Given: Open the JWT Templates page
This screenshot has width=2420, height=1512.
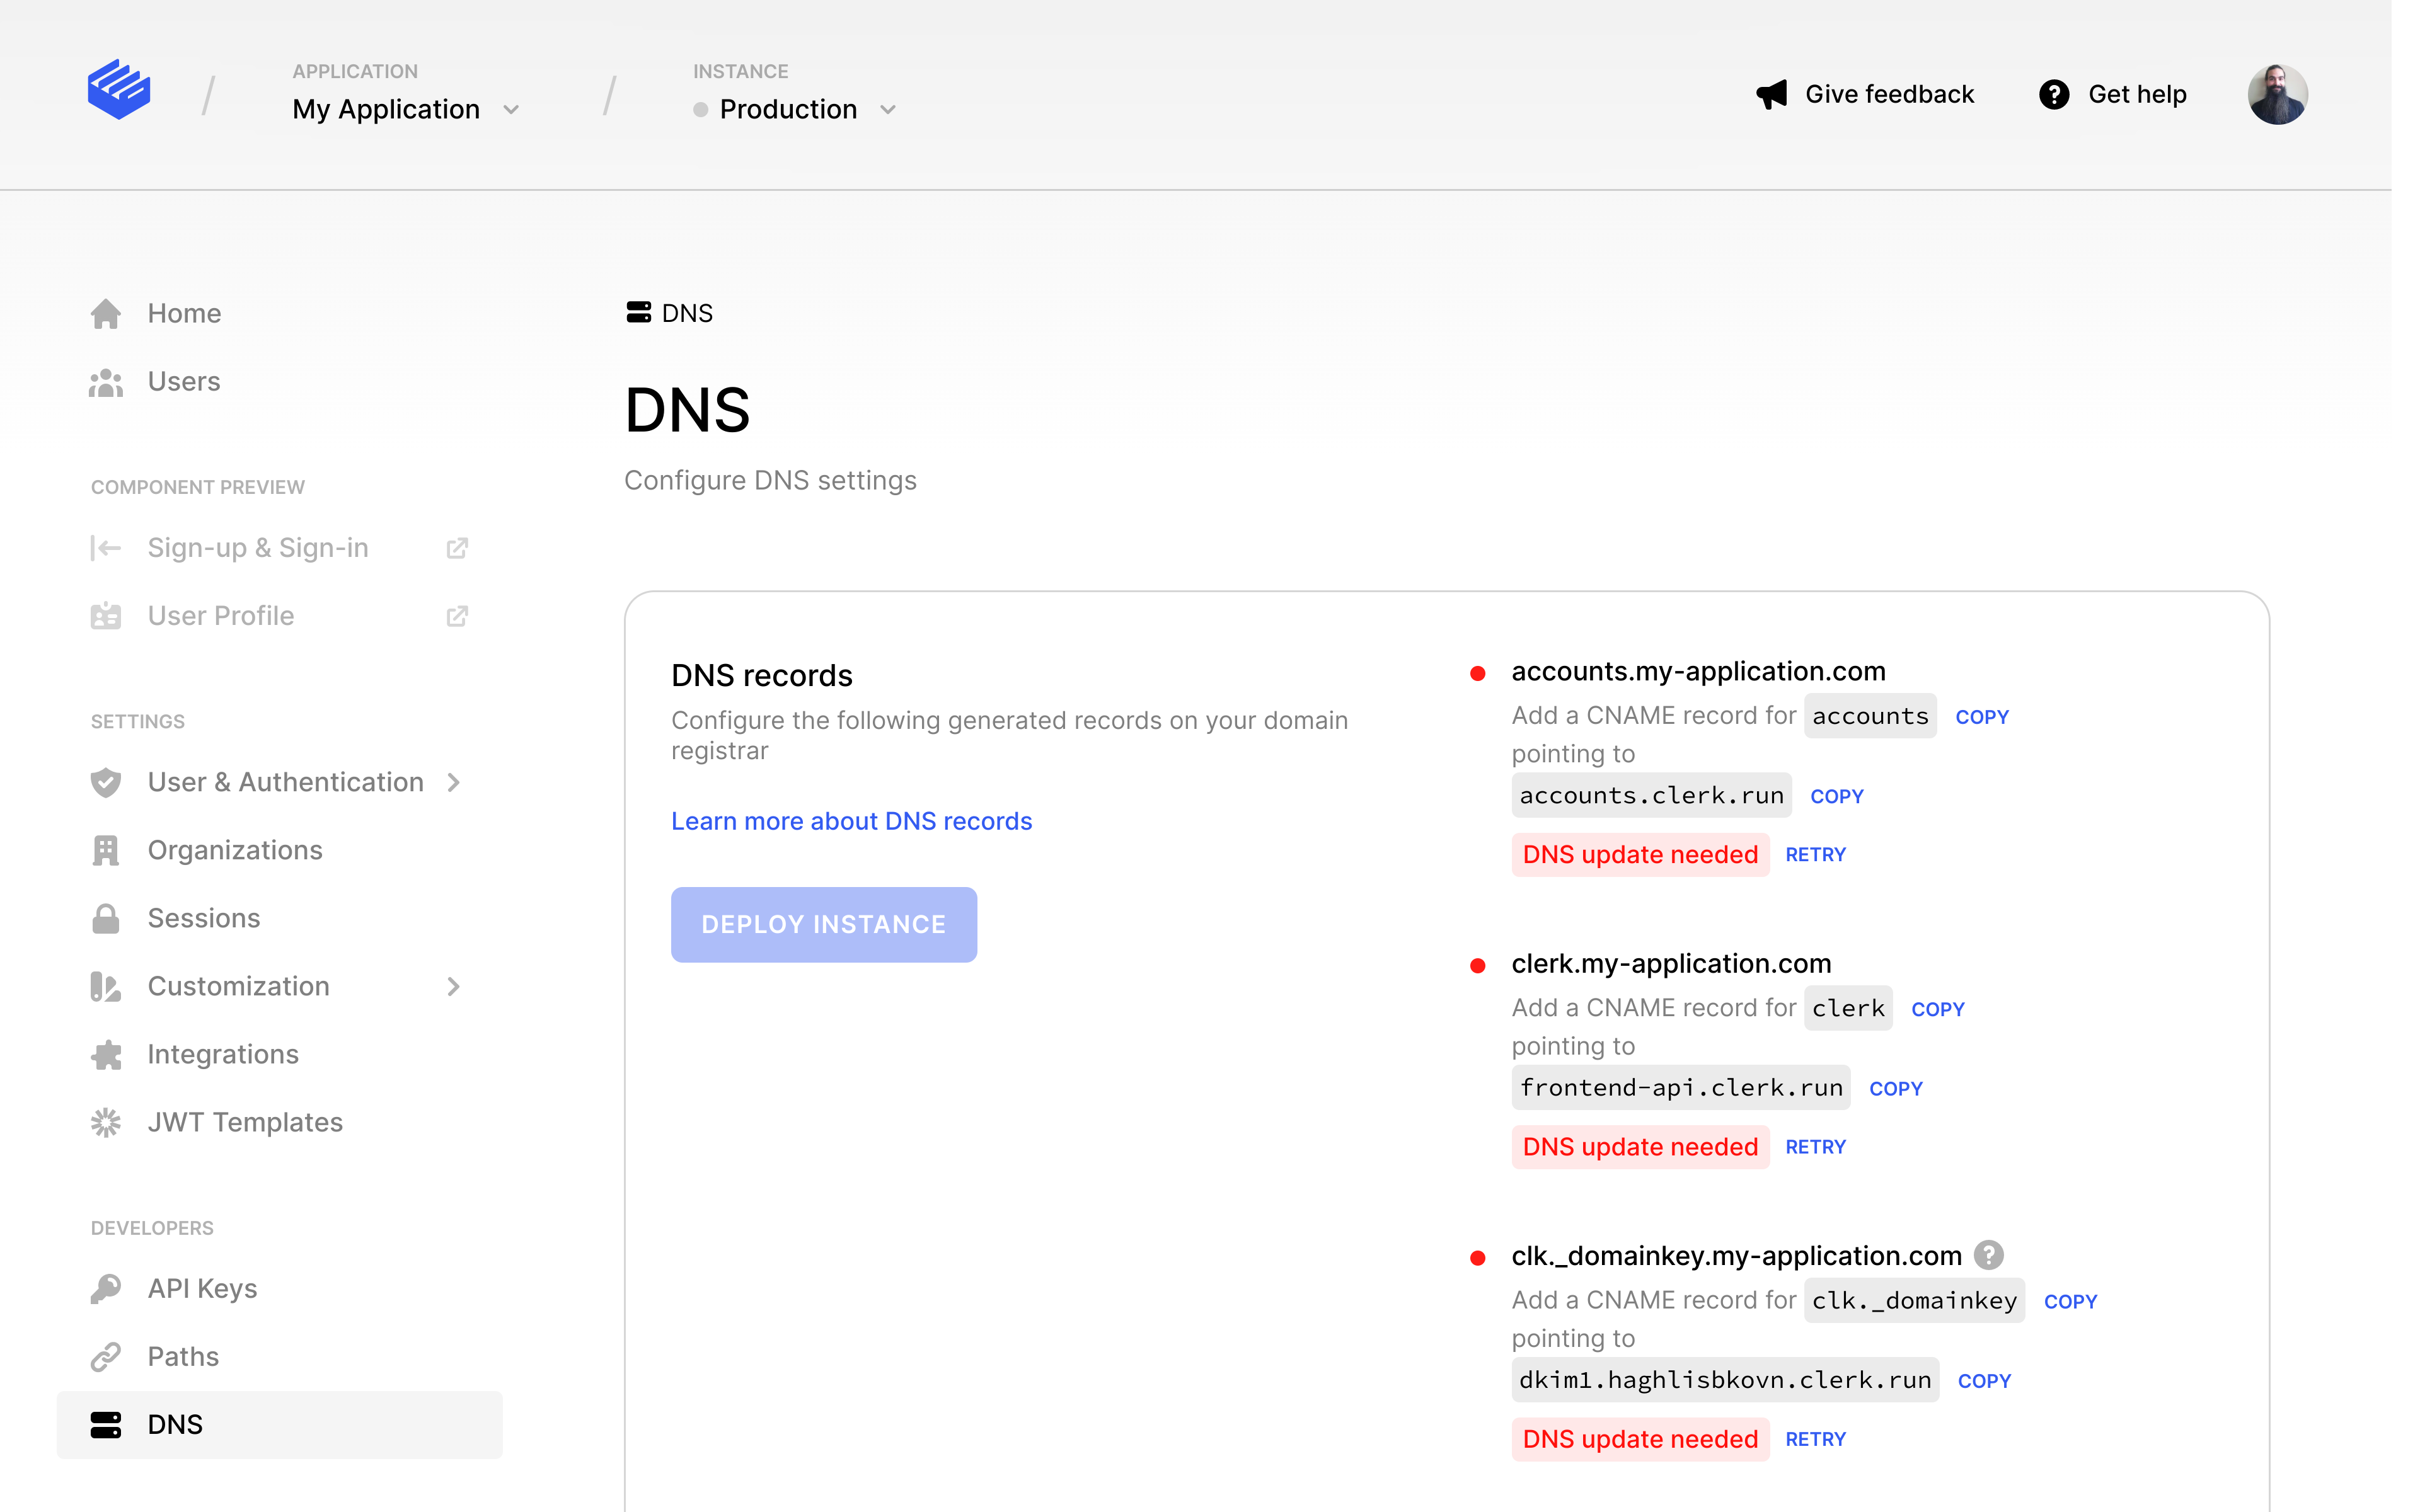Looking at the screenshot, I should pos(245,1122).
